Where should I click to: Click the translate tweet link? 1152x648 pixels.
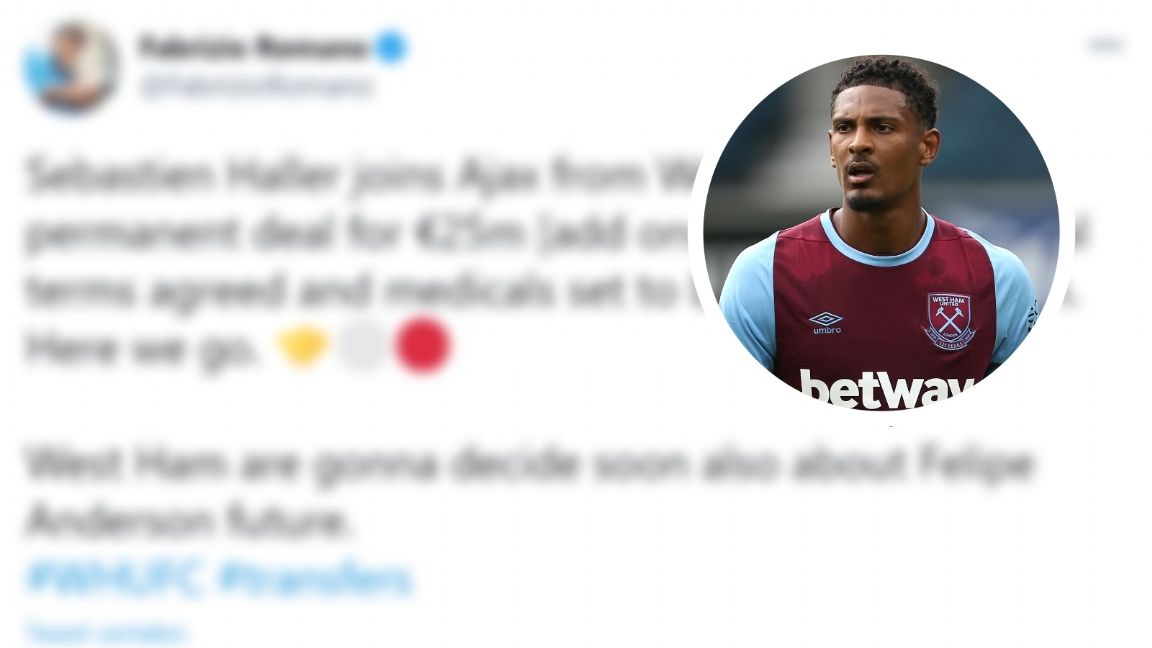click(105, 632)
